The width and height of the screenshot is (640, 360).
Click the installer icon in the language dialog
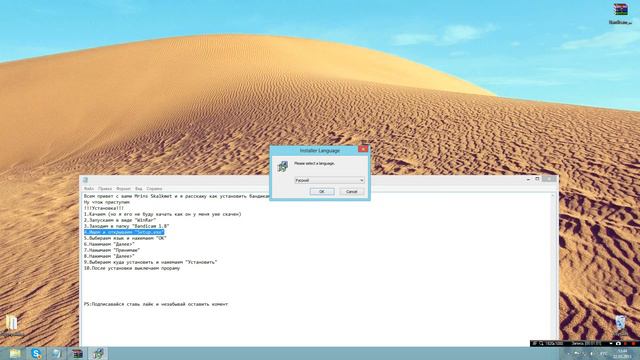(x=283, y=166)
